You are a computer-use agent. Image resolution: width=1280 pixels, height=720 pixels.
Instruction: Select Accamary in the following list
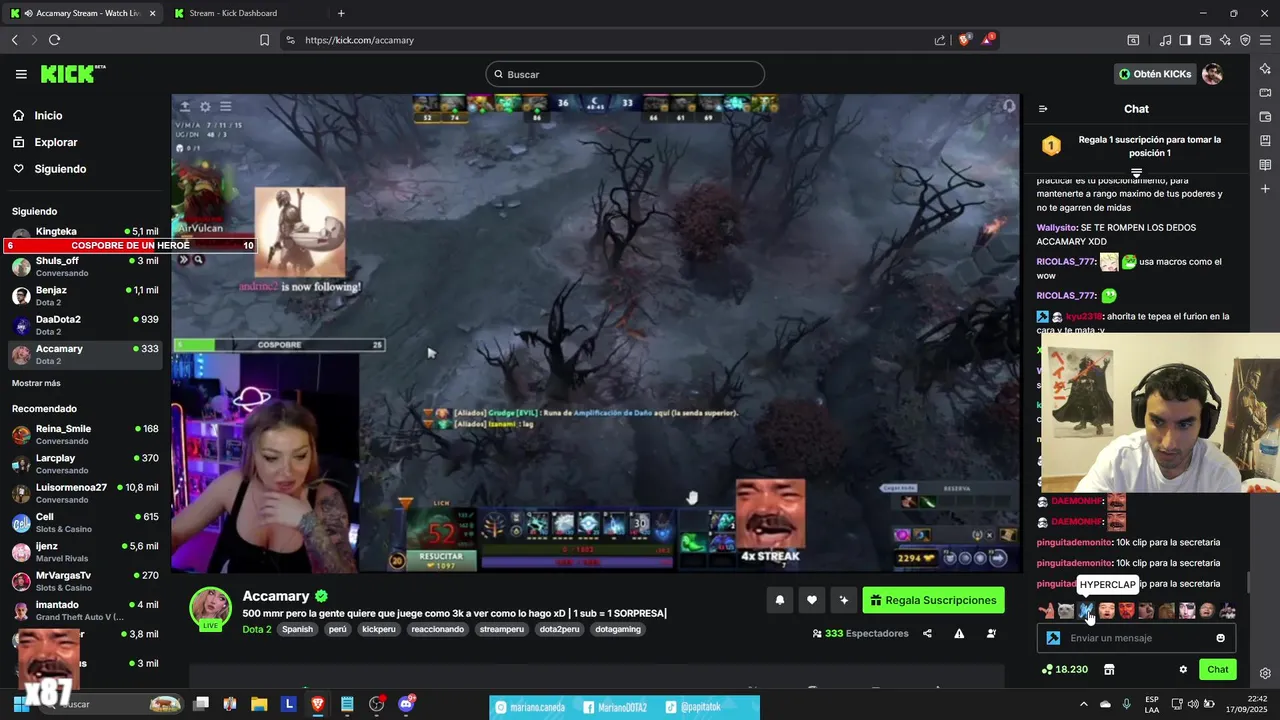[85, 354]
